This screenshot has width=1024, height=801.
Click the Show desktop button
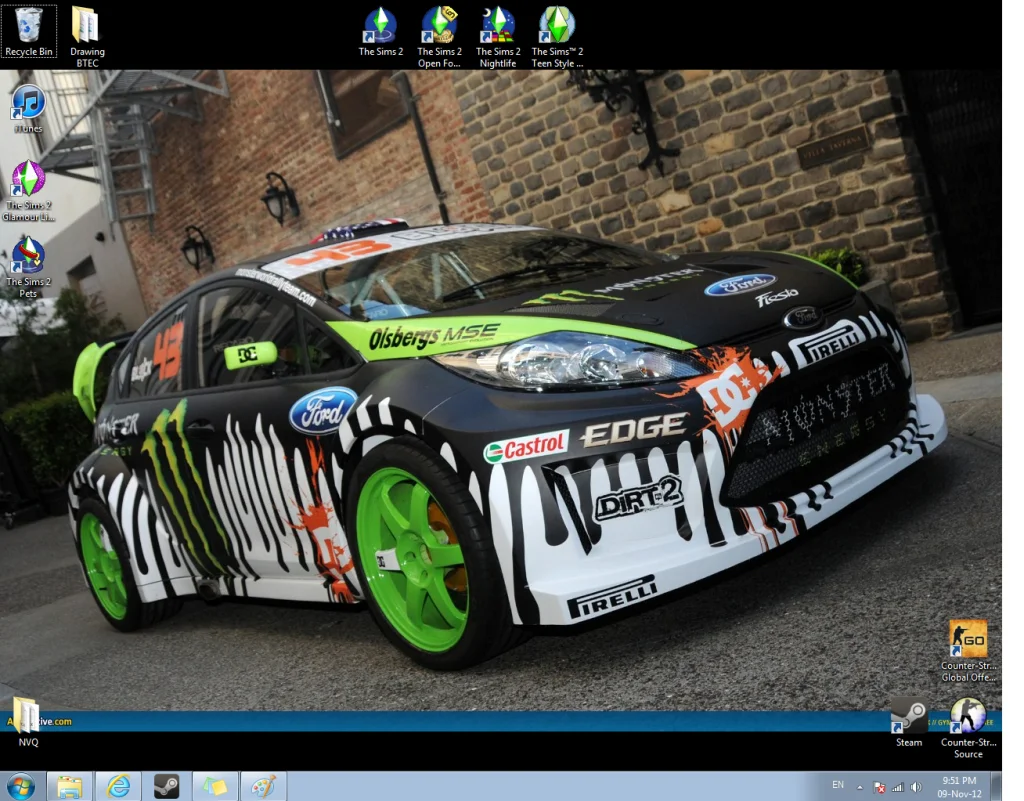[x=997, y=787]
